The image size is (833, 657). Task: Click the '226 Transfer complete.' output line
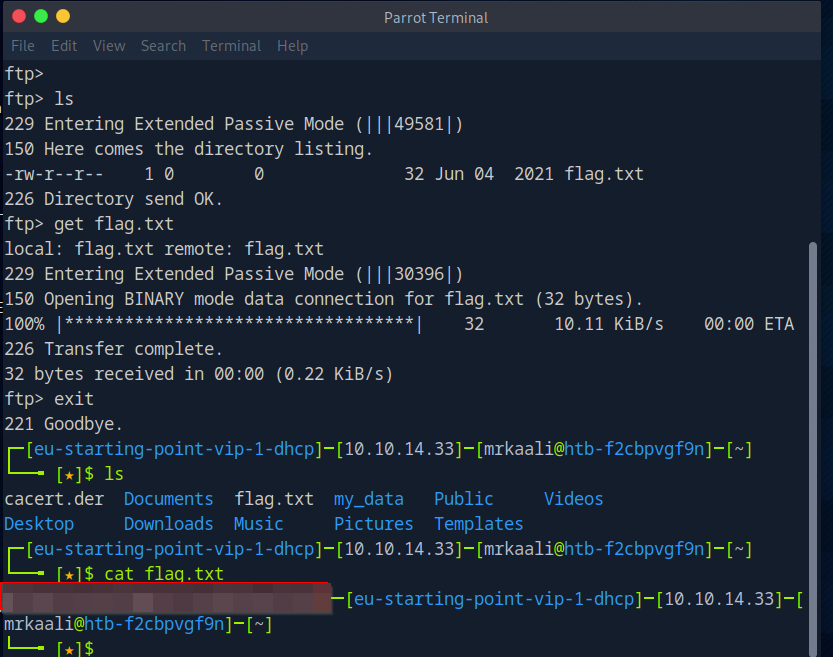click(114, 349)
